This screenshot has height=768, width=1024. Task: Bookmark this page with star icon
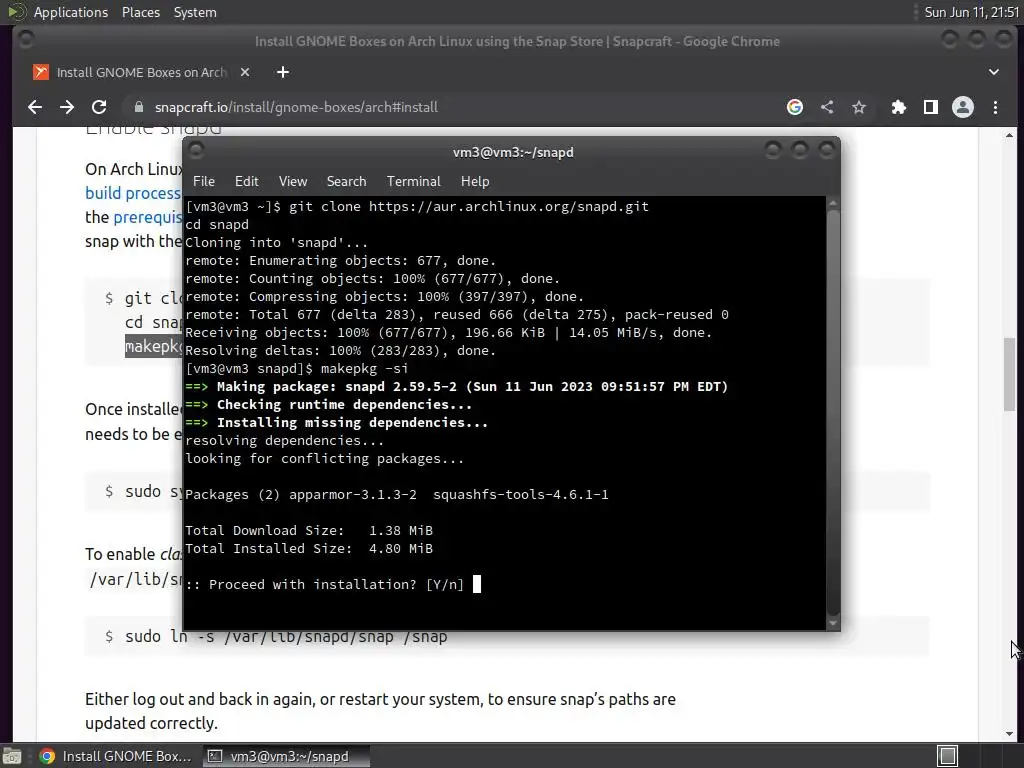click(x=859, y=107)
